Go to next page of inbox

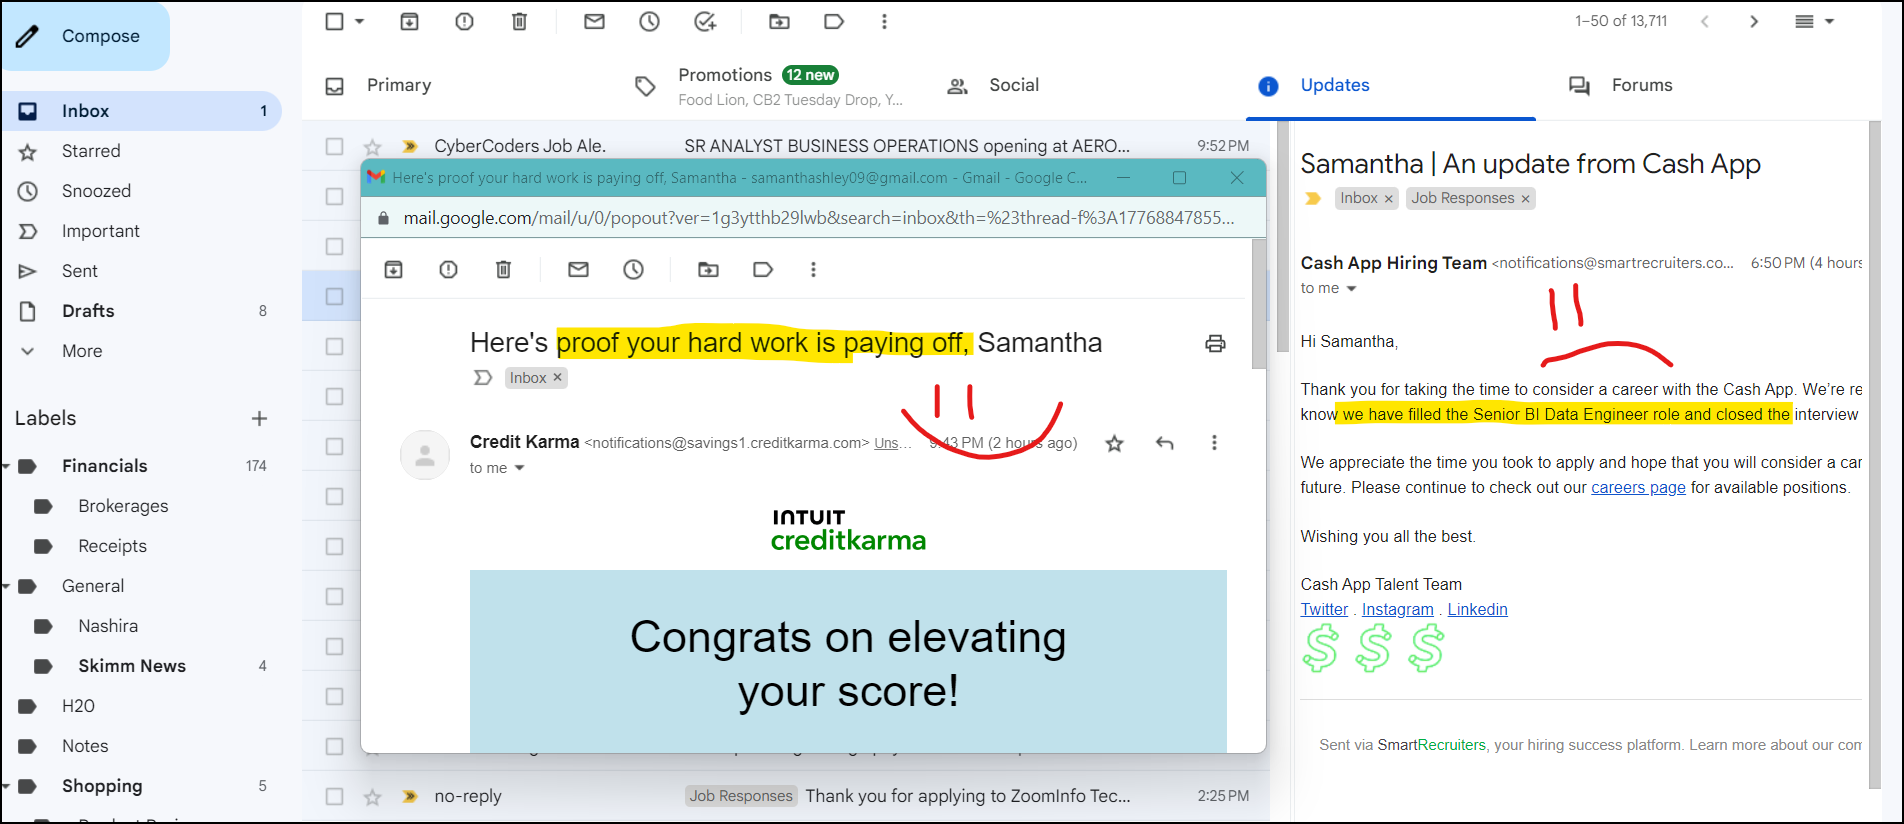pyautogui.click(x=1753, y=21)
